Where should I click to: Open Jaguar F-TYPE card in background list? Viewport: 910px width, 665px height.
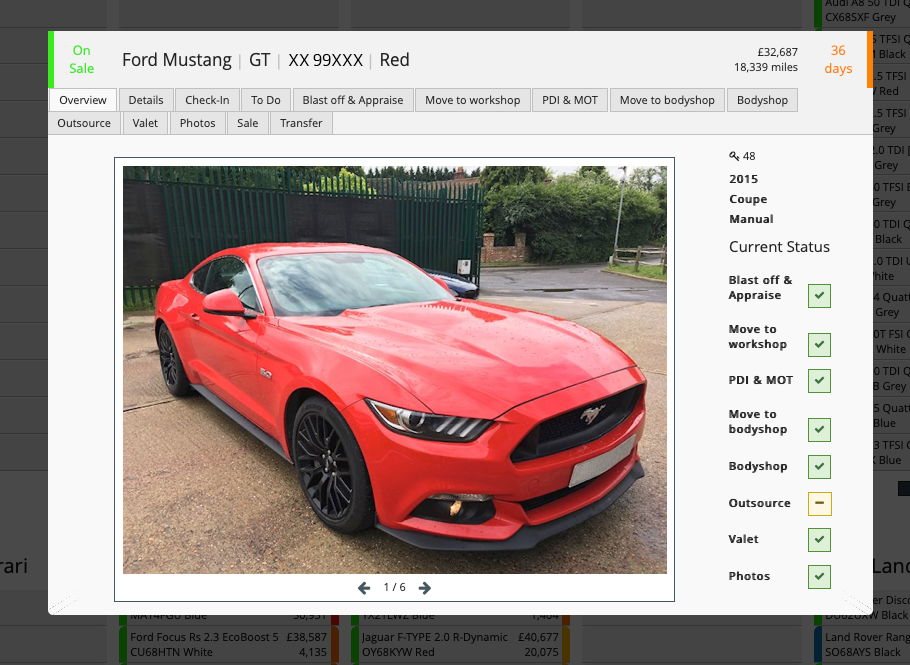click(x=461, y=644)
